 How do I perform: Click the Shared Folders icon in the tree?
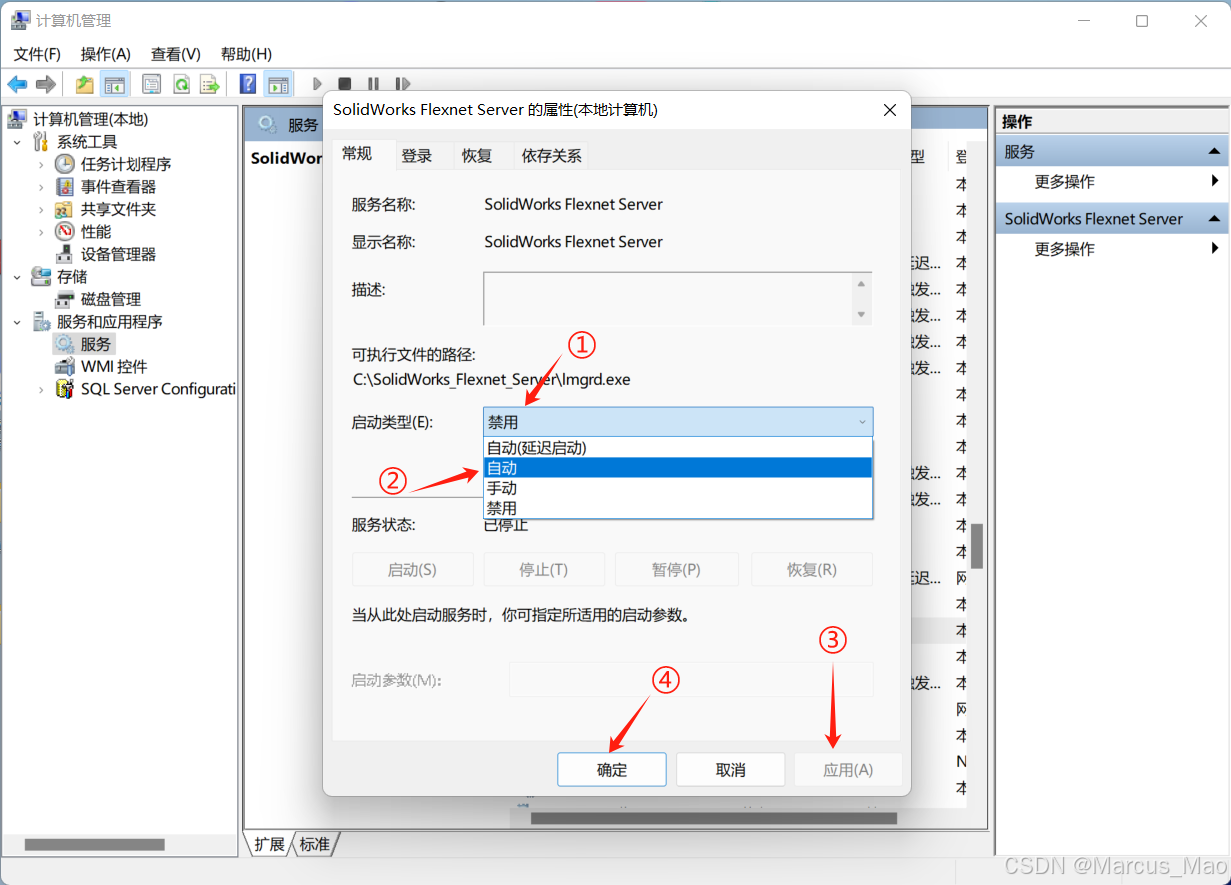(x=64, y=209)
